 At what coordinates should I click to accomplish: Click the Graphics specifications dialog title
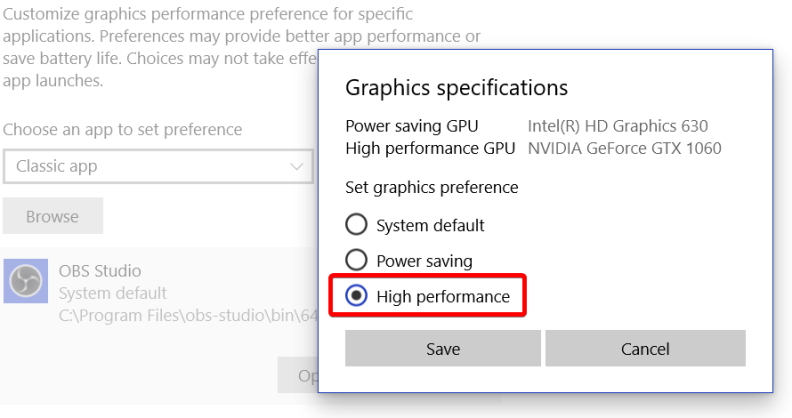[456, 87]
